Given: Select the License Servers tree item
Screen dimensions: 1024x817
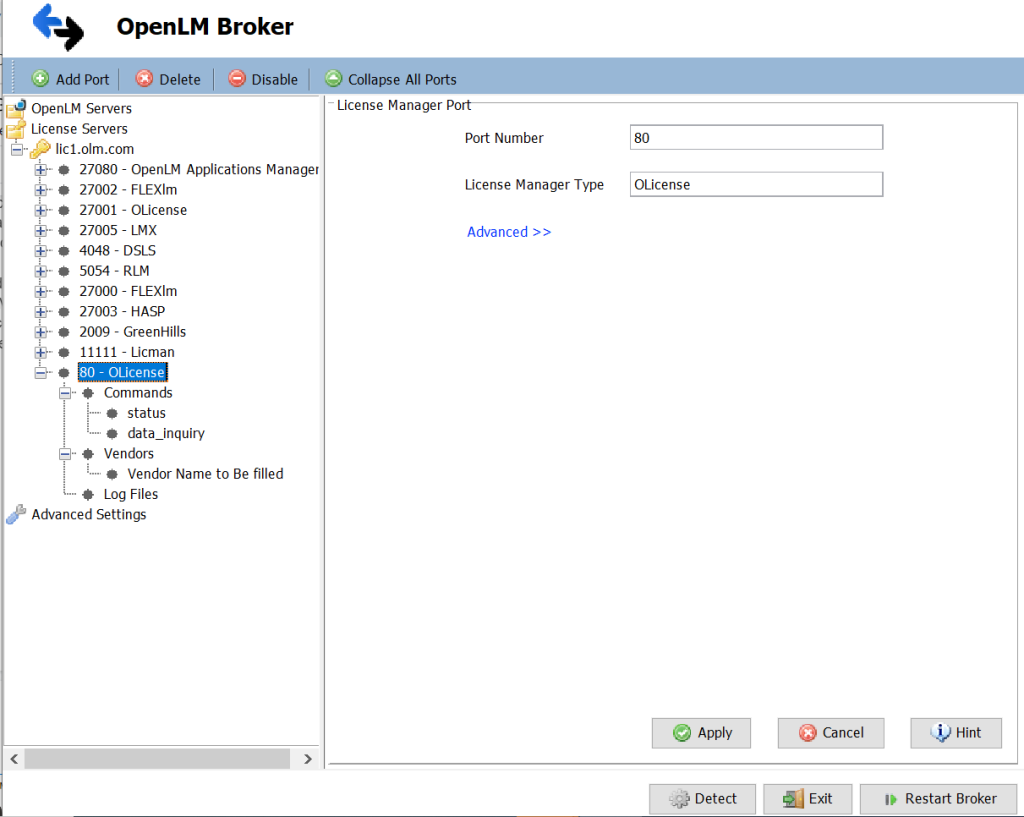Looking at the screenshot, I should click(x=80, y=128).
